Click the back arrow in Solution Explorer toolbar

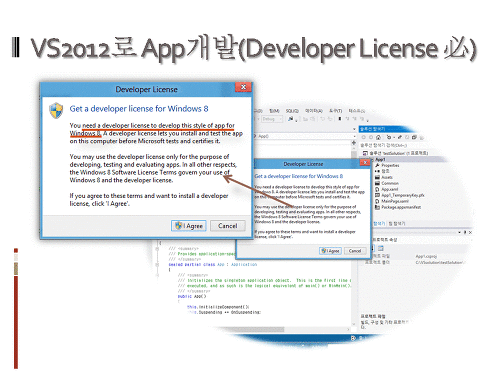pos(363,137)
